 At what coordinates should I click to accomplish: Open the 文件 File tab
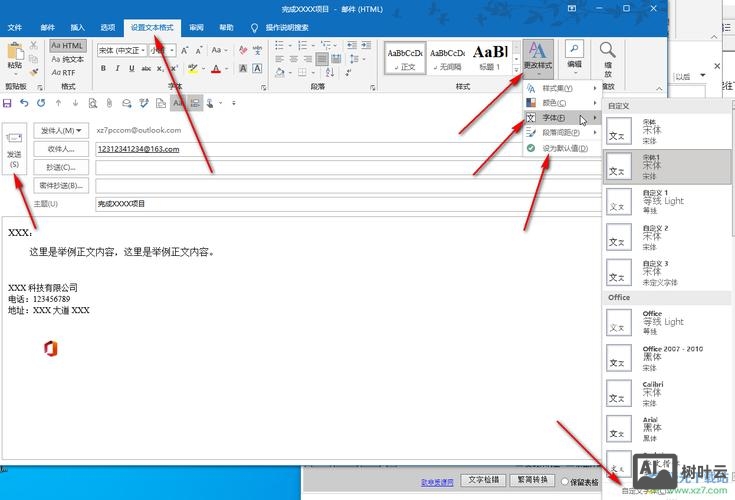coord(15,28)
